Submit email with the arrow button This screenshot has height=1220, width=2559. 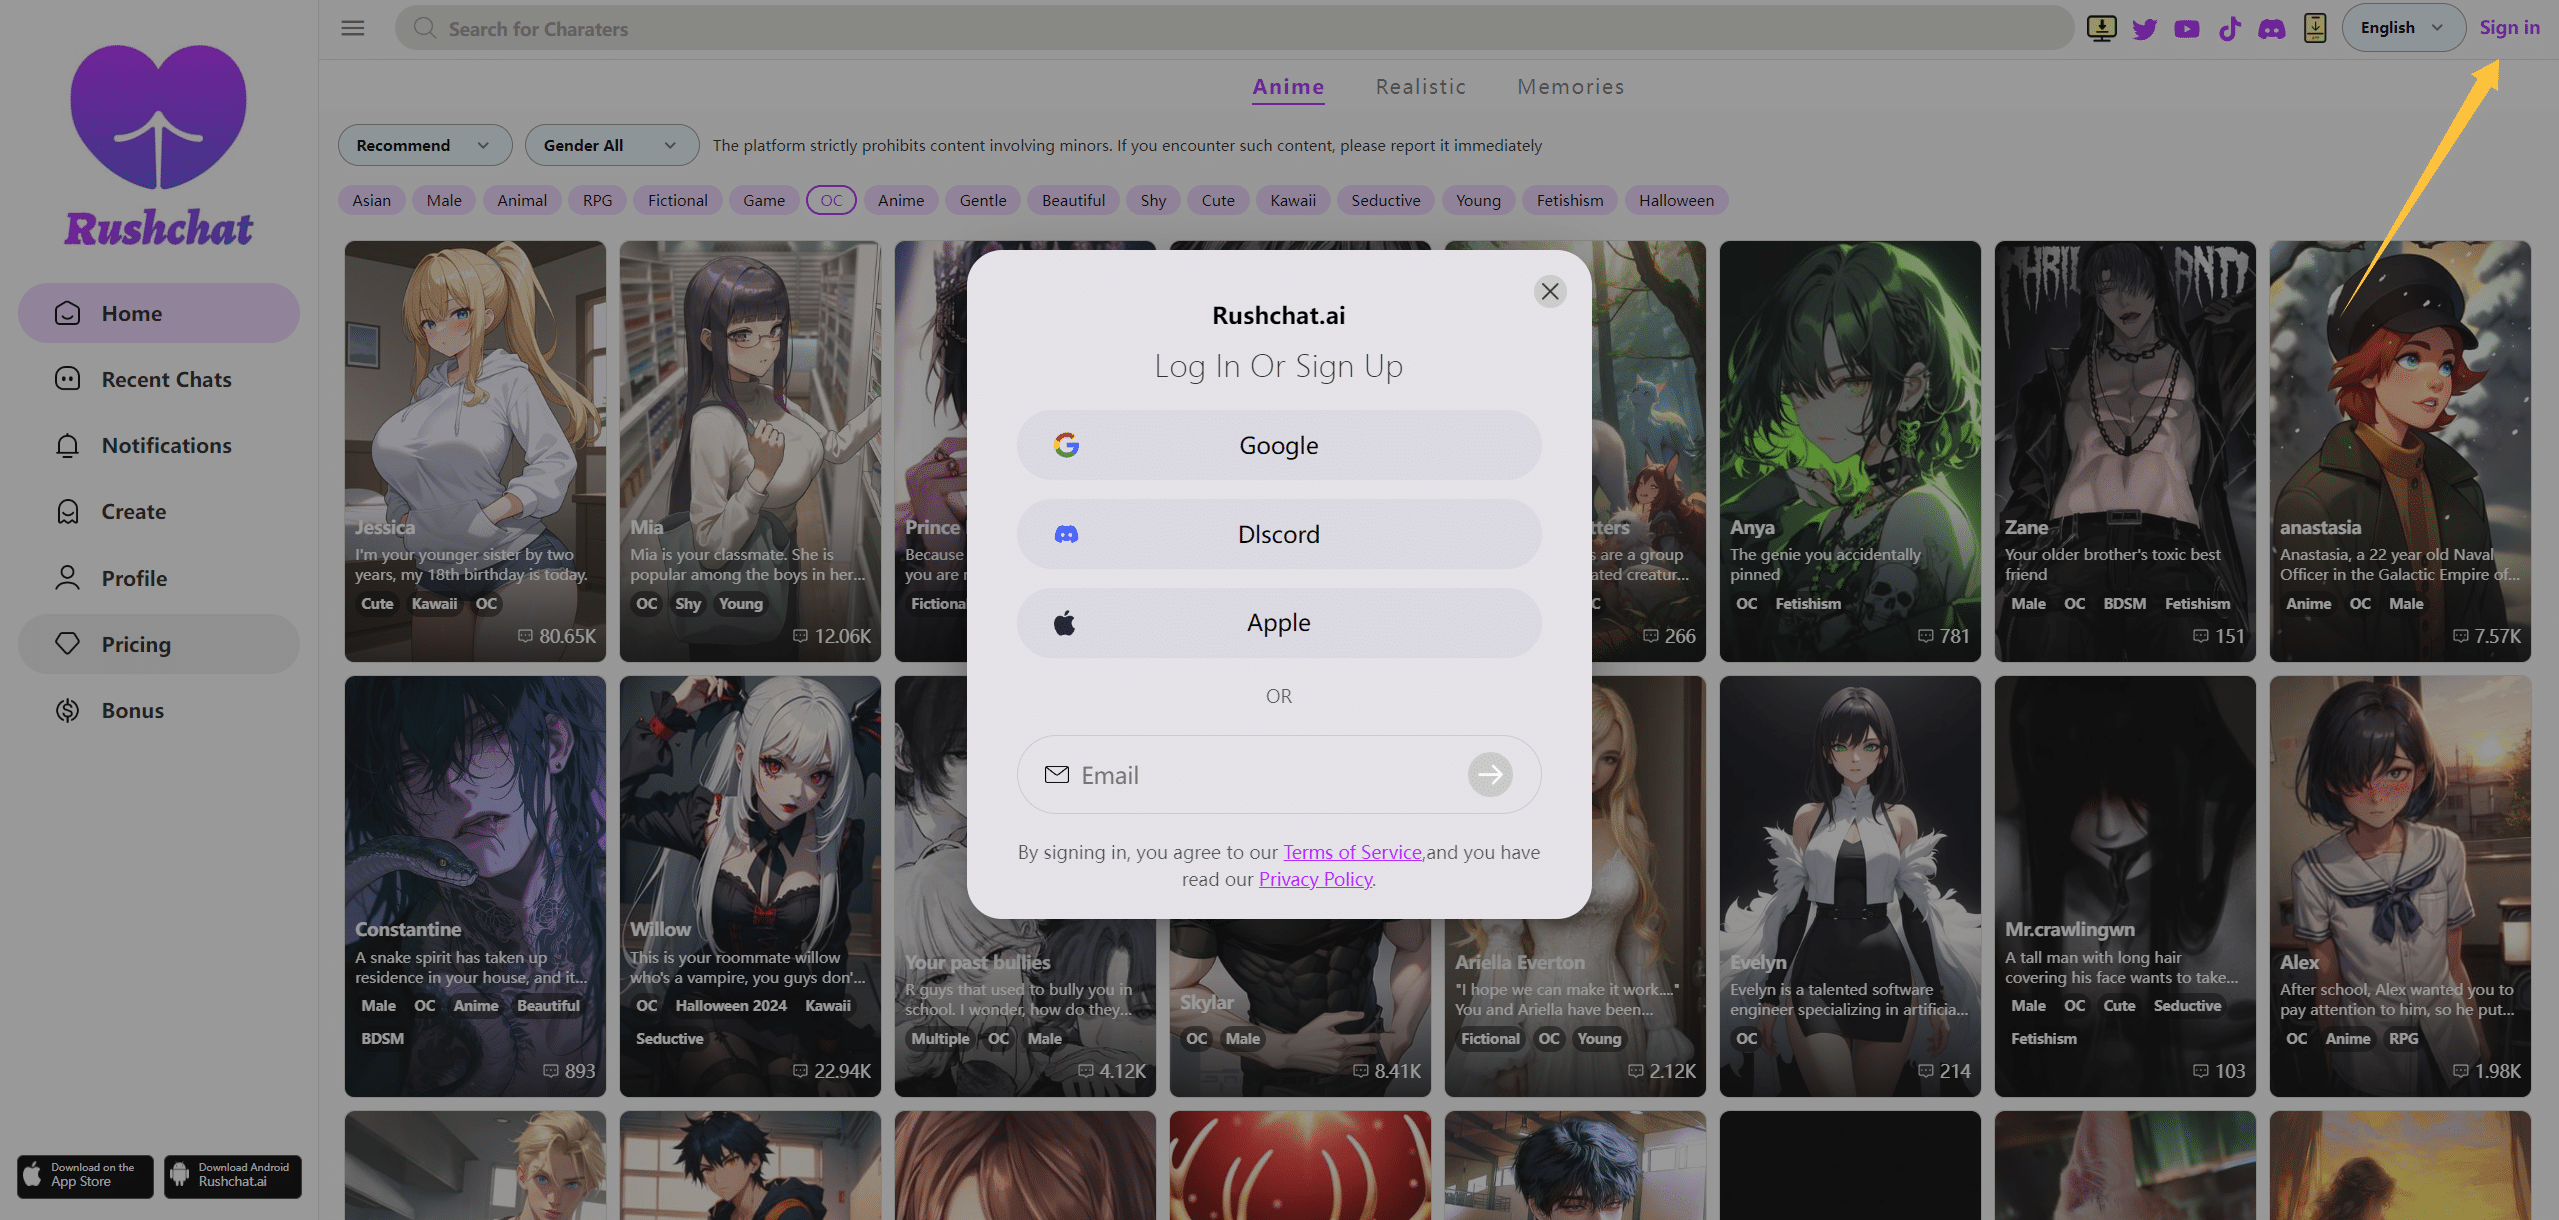tap(1490, 775)
